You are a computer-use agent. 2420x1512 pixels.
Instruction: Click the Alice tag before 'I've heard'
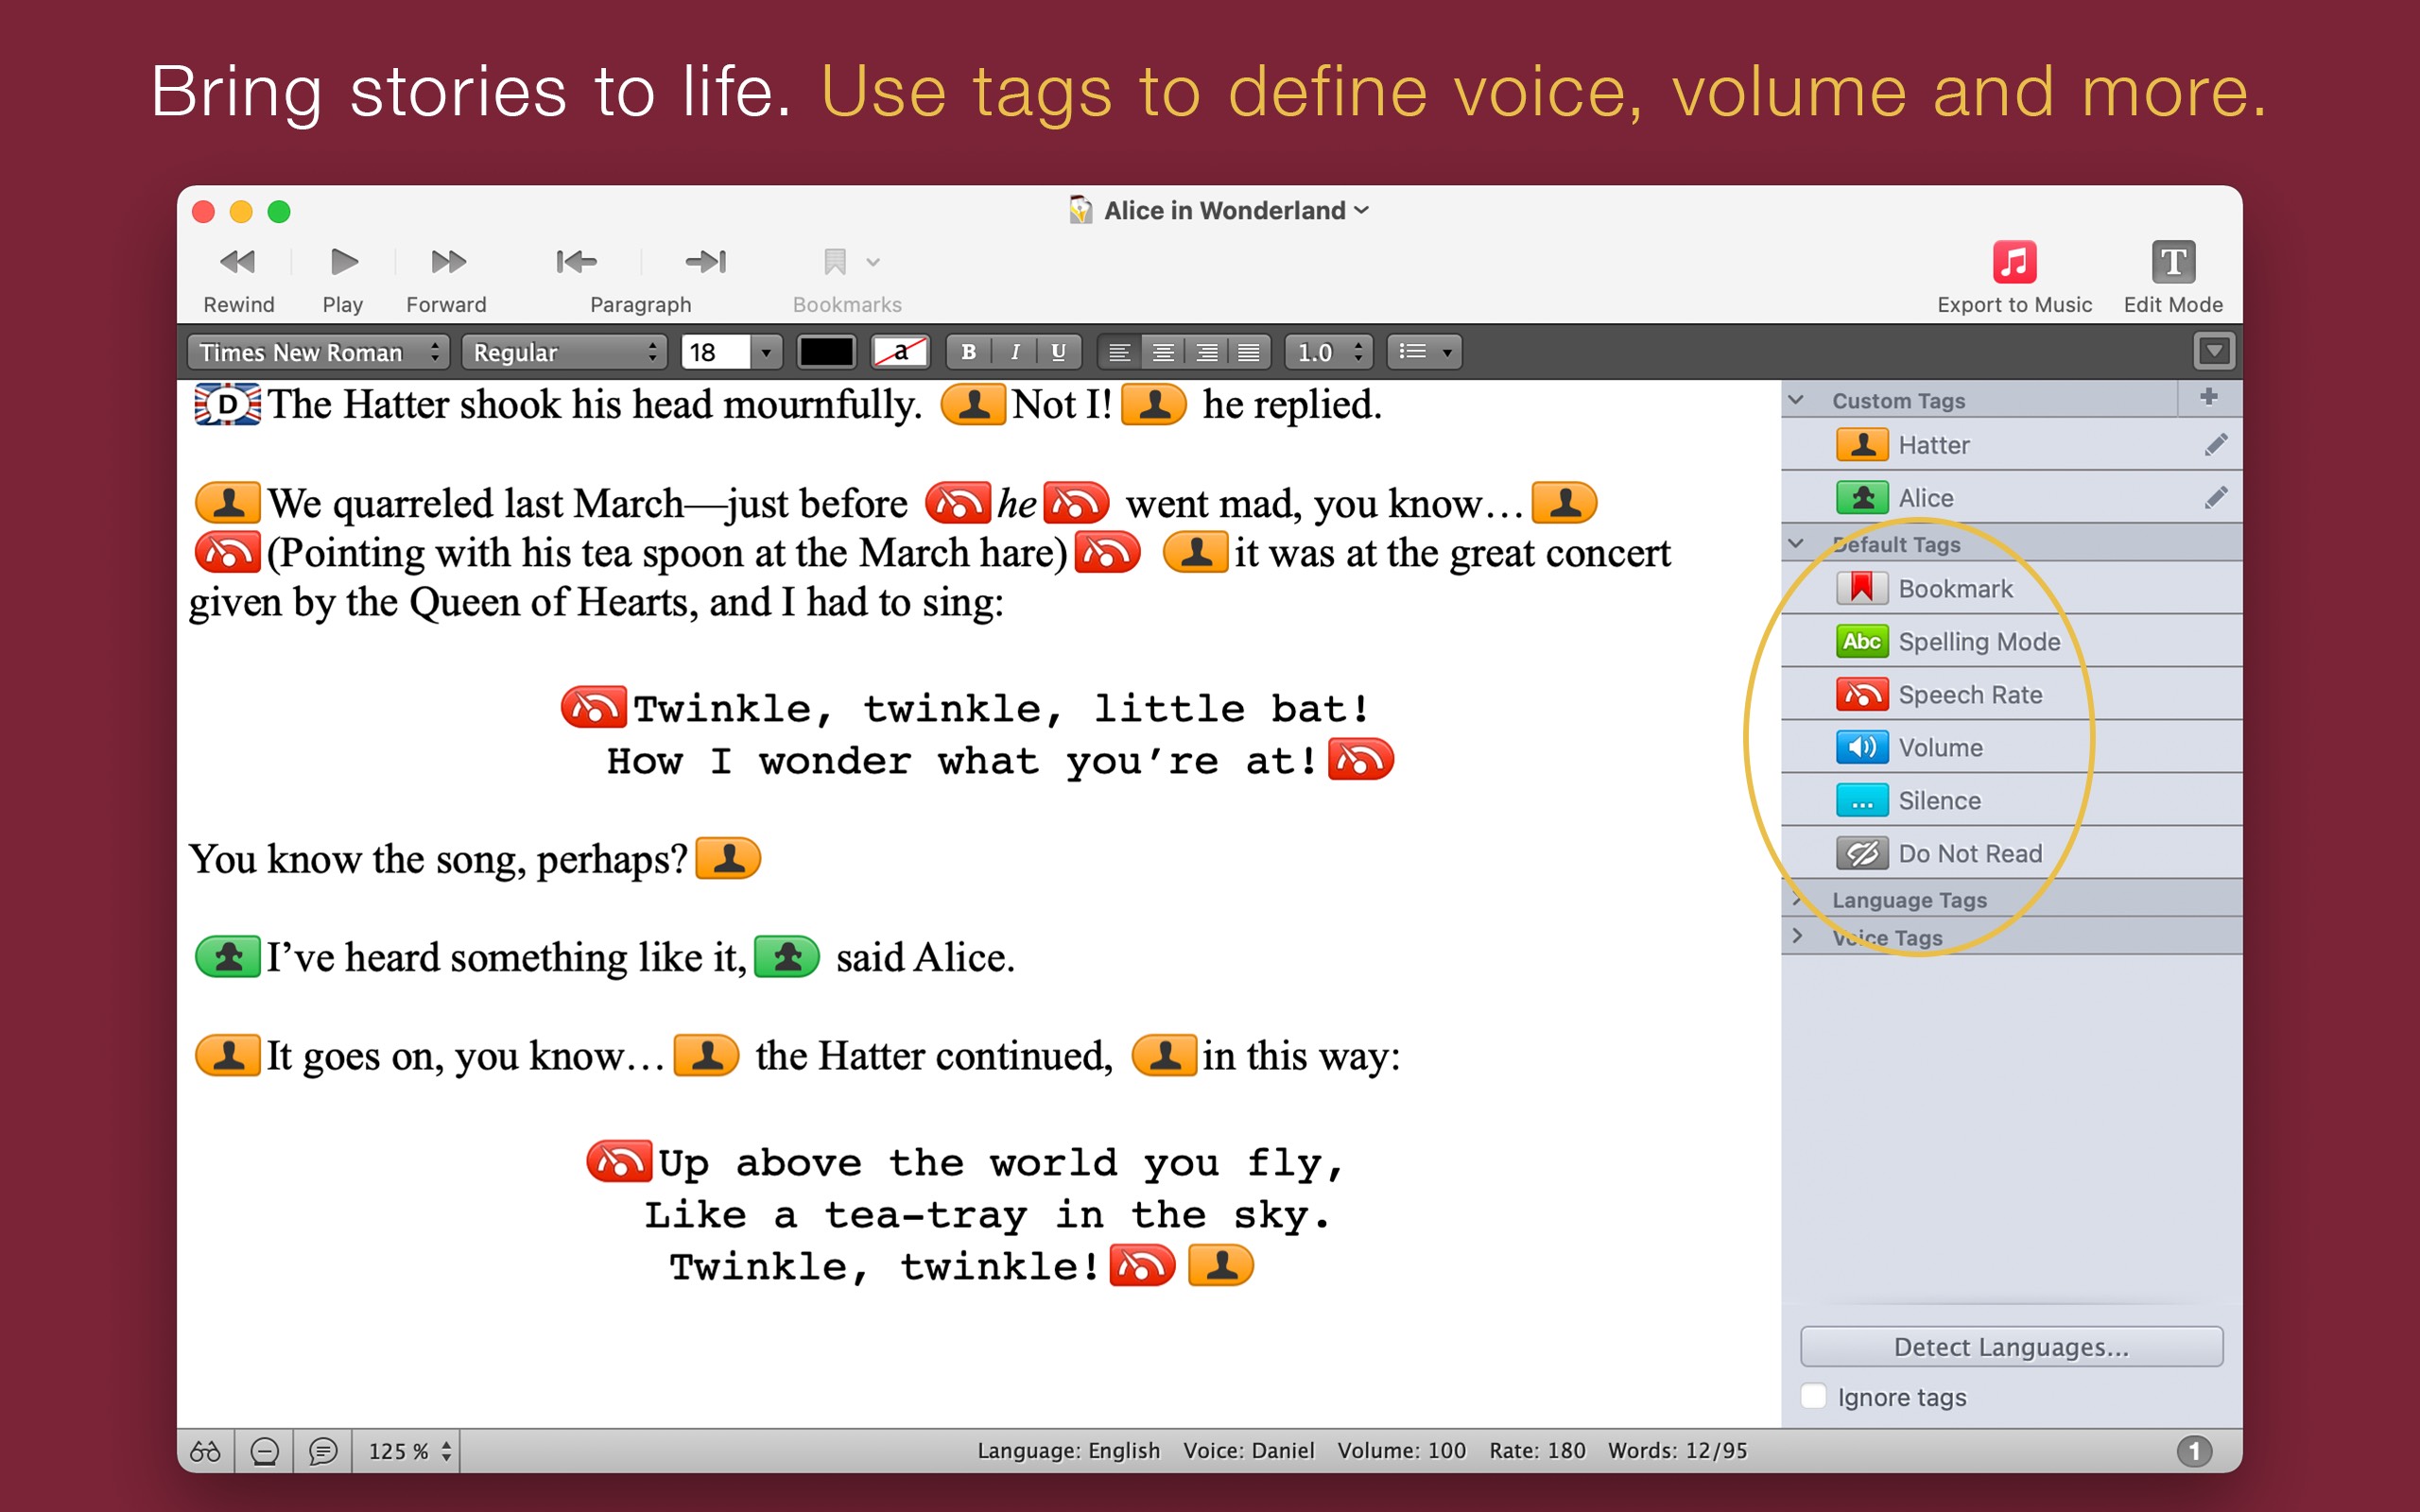(228, 957)
